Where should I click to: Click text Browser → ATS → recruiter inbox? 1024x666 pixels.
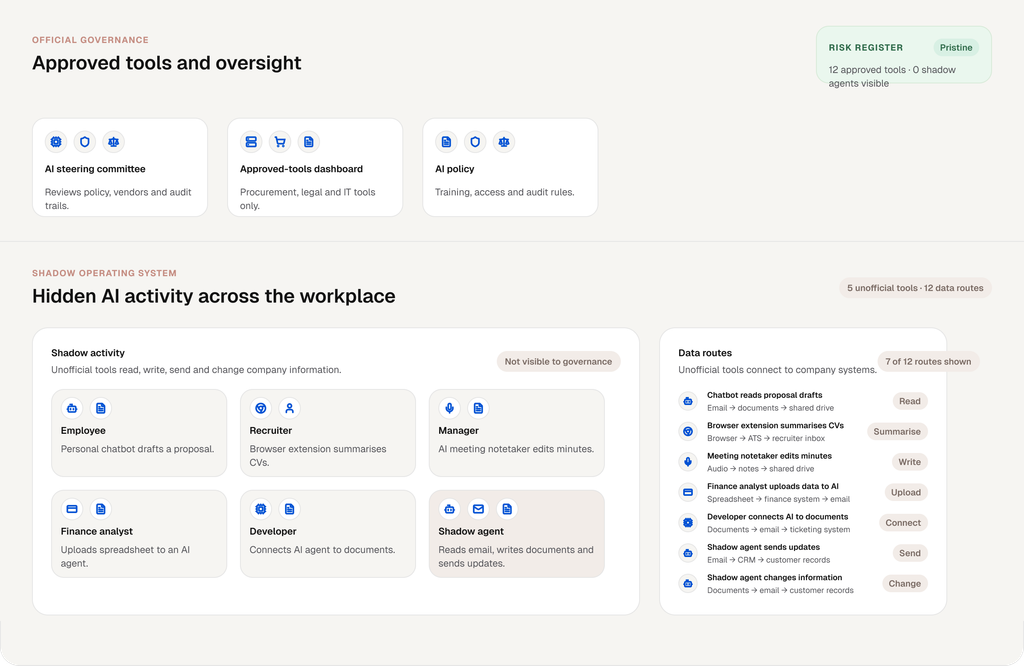(766, 439)
